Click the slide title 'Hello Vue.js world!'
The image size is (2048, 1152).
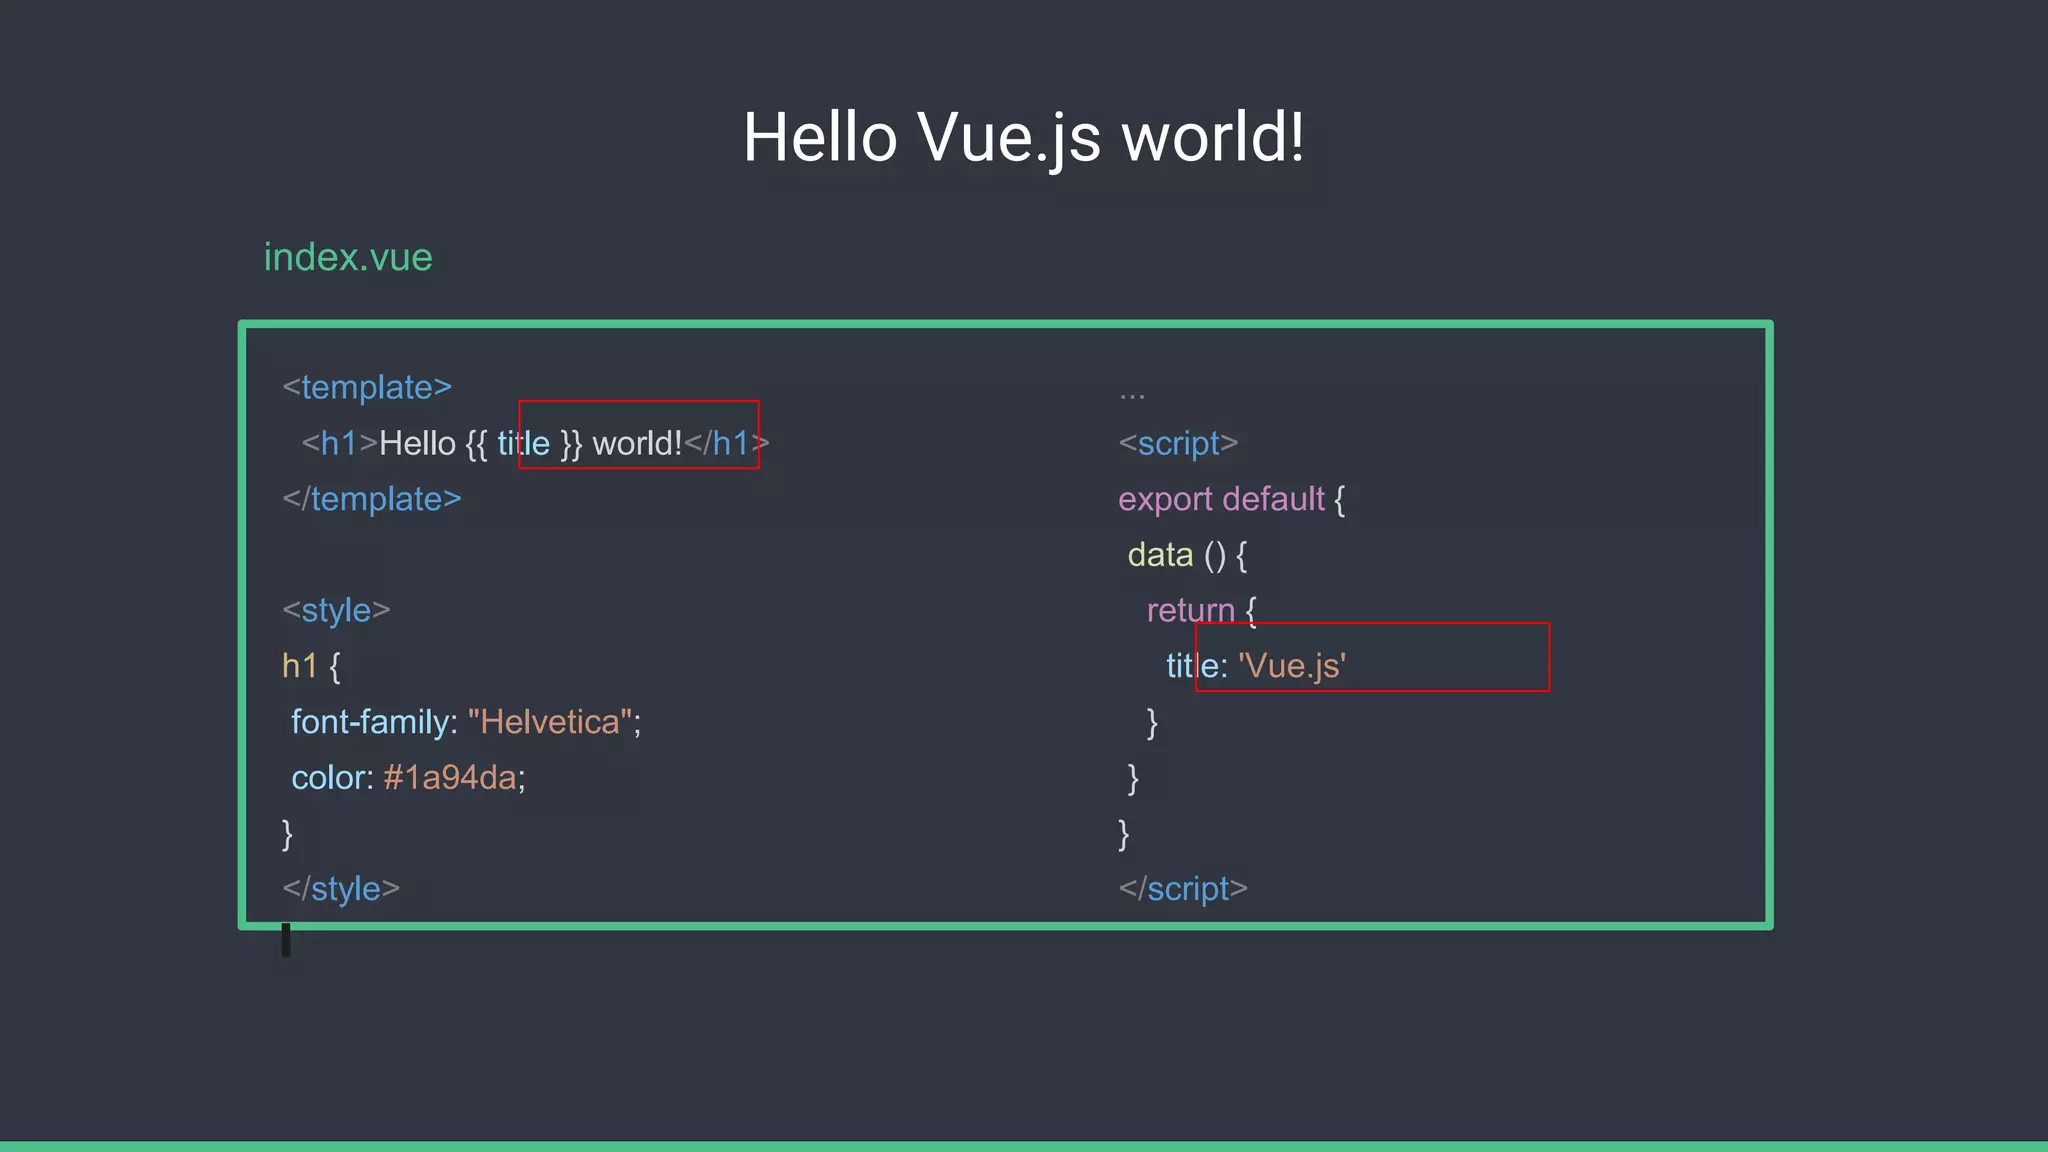[x=1023, y=137]
